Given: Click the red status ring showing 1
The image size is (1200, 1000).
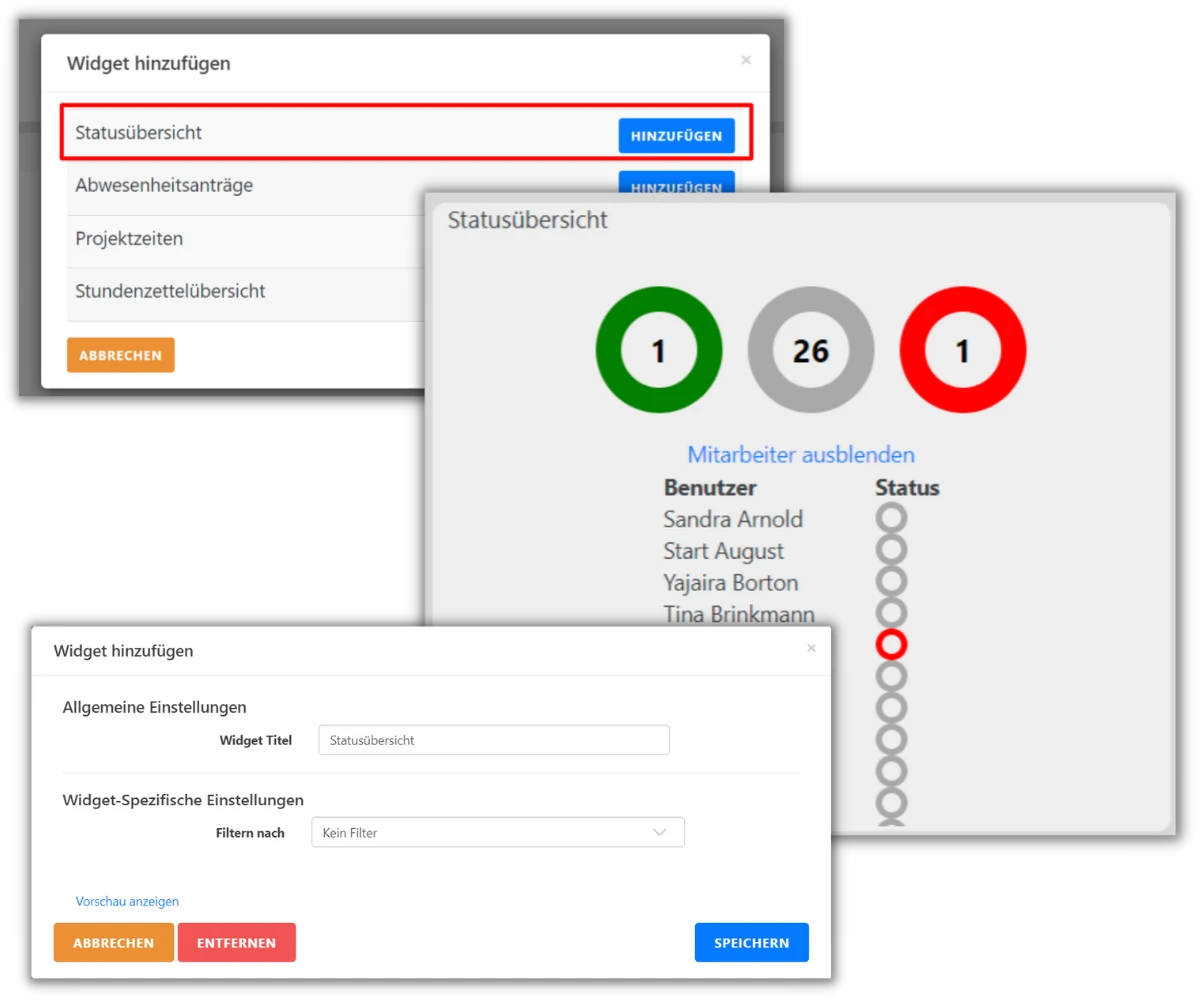Looking at the screenshot, I should [x=961, y=350].
